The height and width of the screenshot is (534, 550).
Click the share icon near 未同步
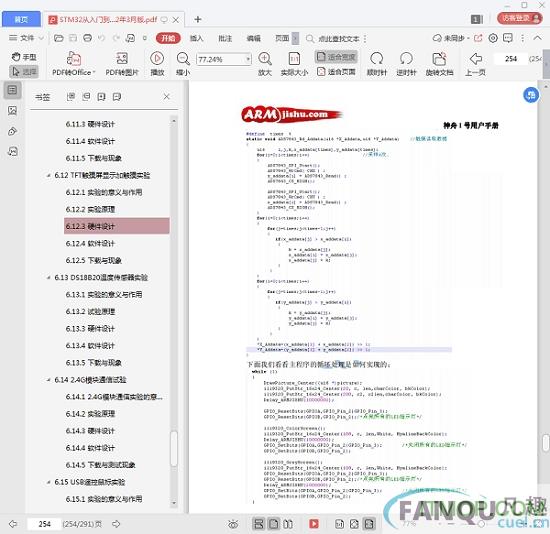(478, 38)
